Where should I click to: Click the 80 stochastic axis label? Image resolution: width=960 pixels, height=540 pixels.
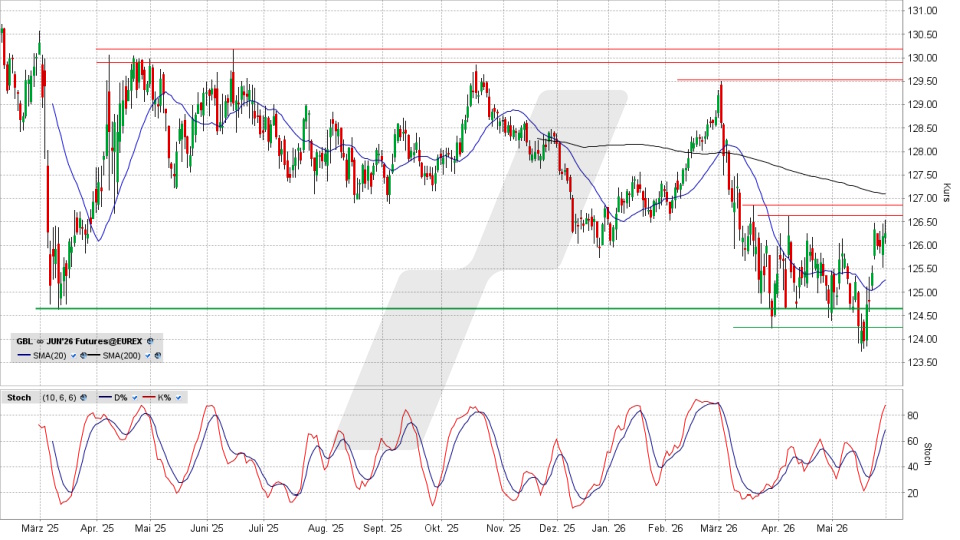[913, 416]
